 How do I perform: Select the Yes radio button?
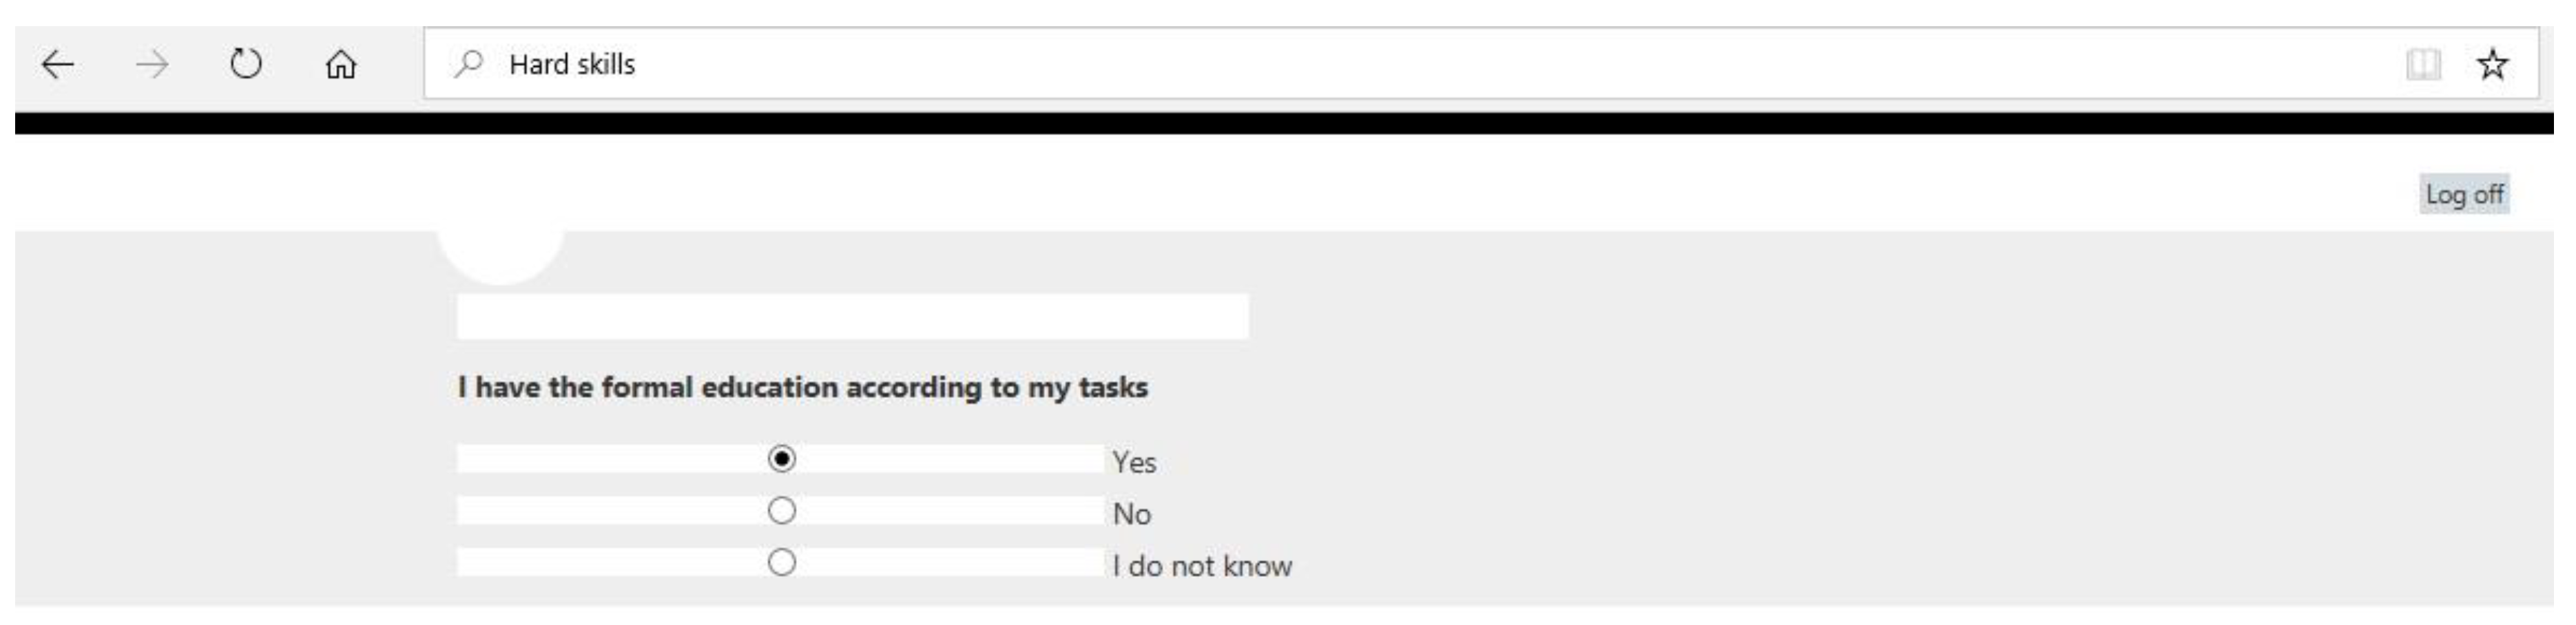(x=782, y=459)
